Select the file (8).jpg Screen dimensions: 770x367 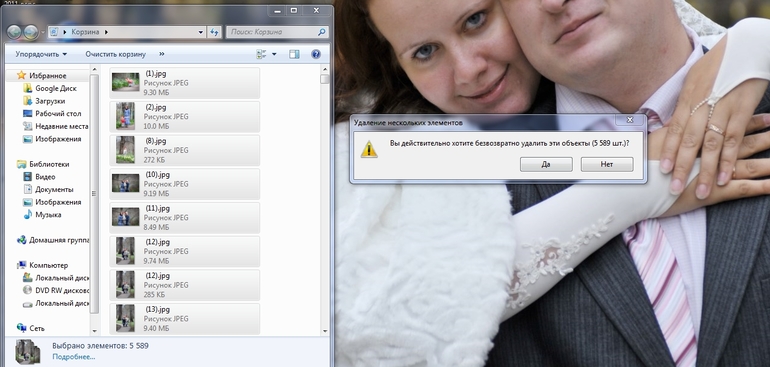coord(184,150)
